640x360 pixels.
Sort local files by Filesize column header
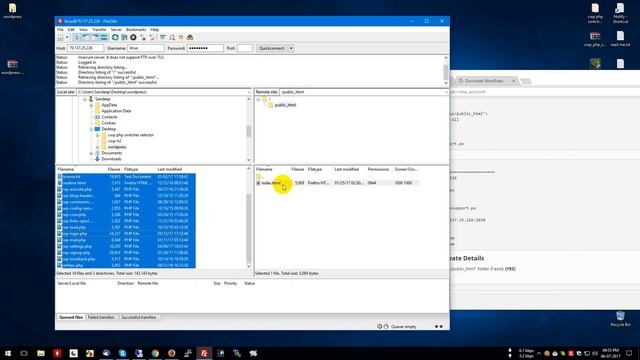[114, 169]
